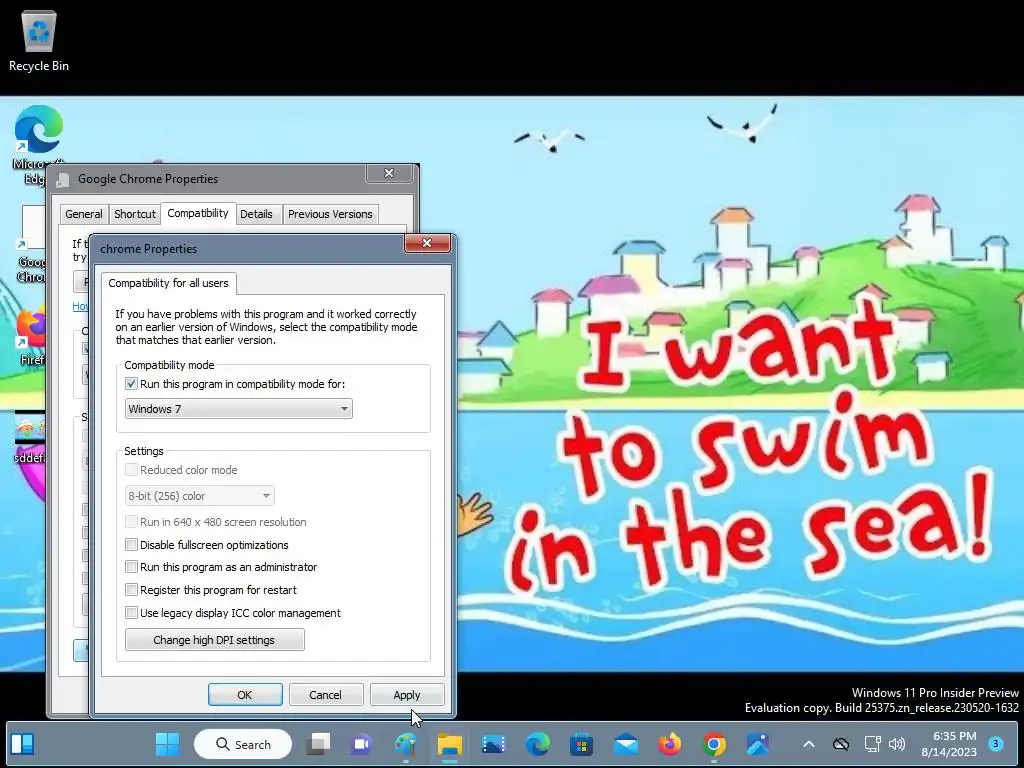Open the Windows Start menu
Screen dimensions: 1024x768
(x=168, y=744)
